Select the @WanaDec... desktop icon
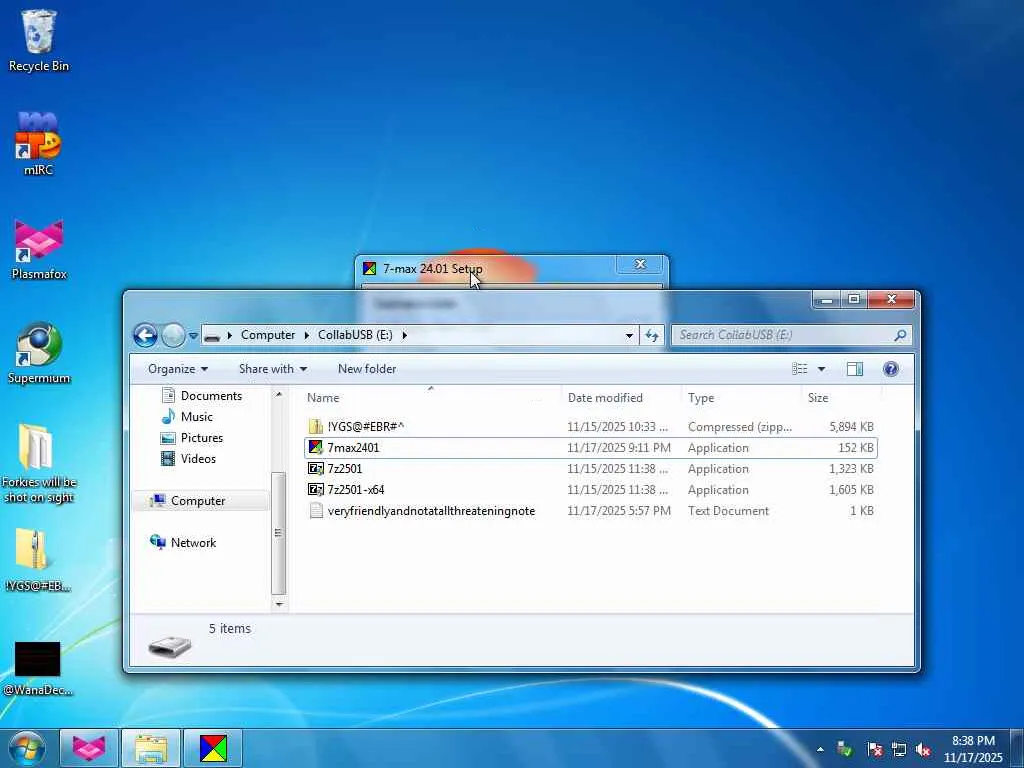 [x=39, y=668]
